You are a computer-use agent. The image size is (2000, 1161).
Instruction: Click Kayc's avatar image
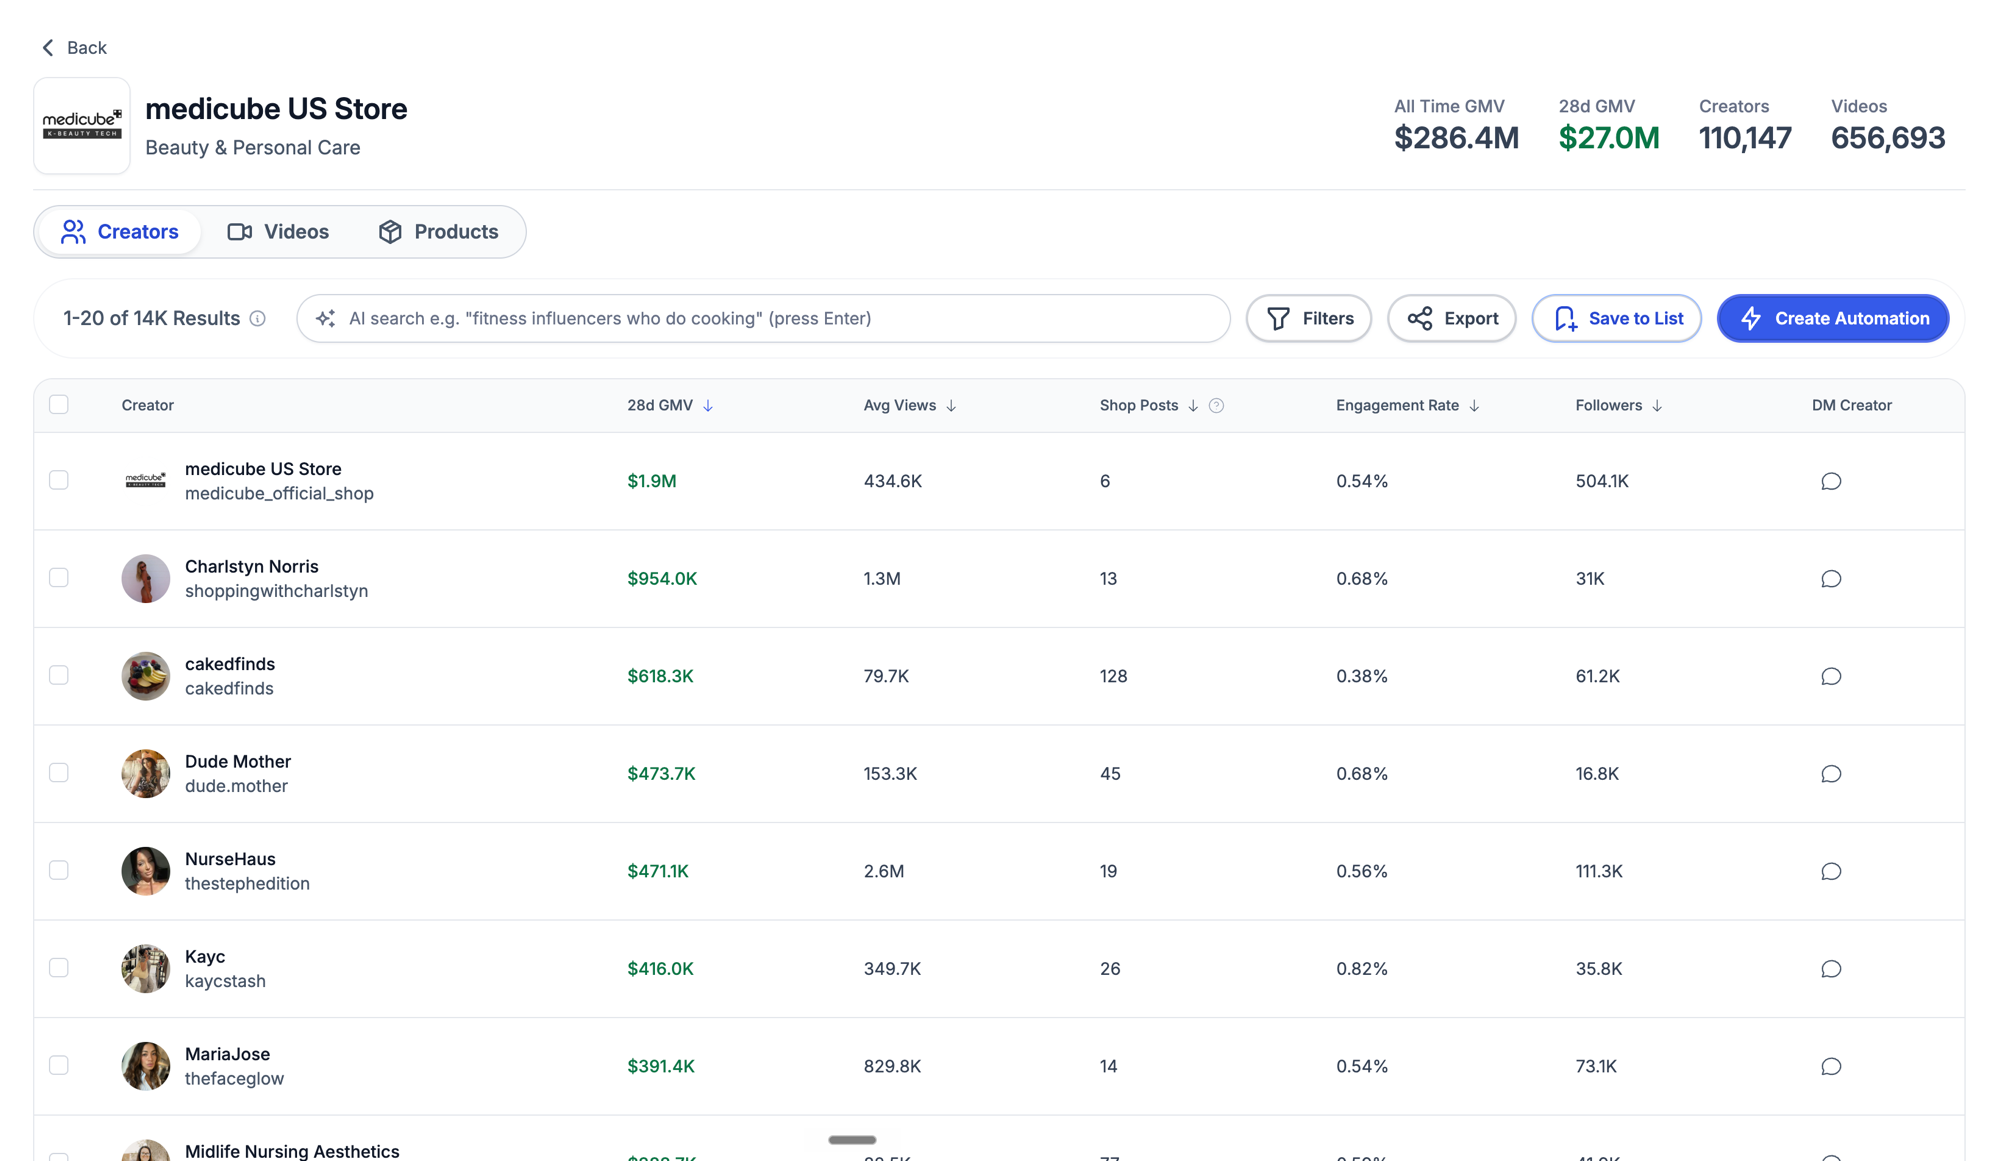click(x=146, y=968)
